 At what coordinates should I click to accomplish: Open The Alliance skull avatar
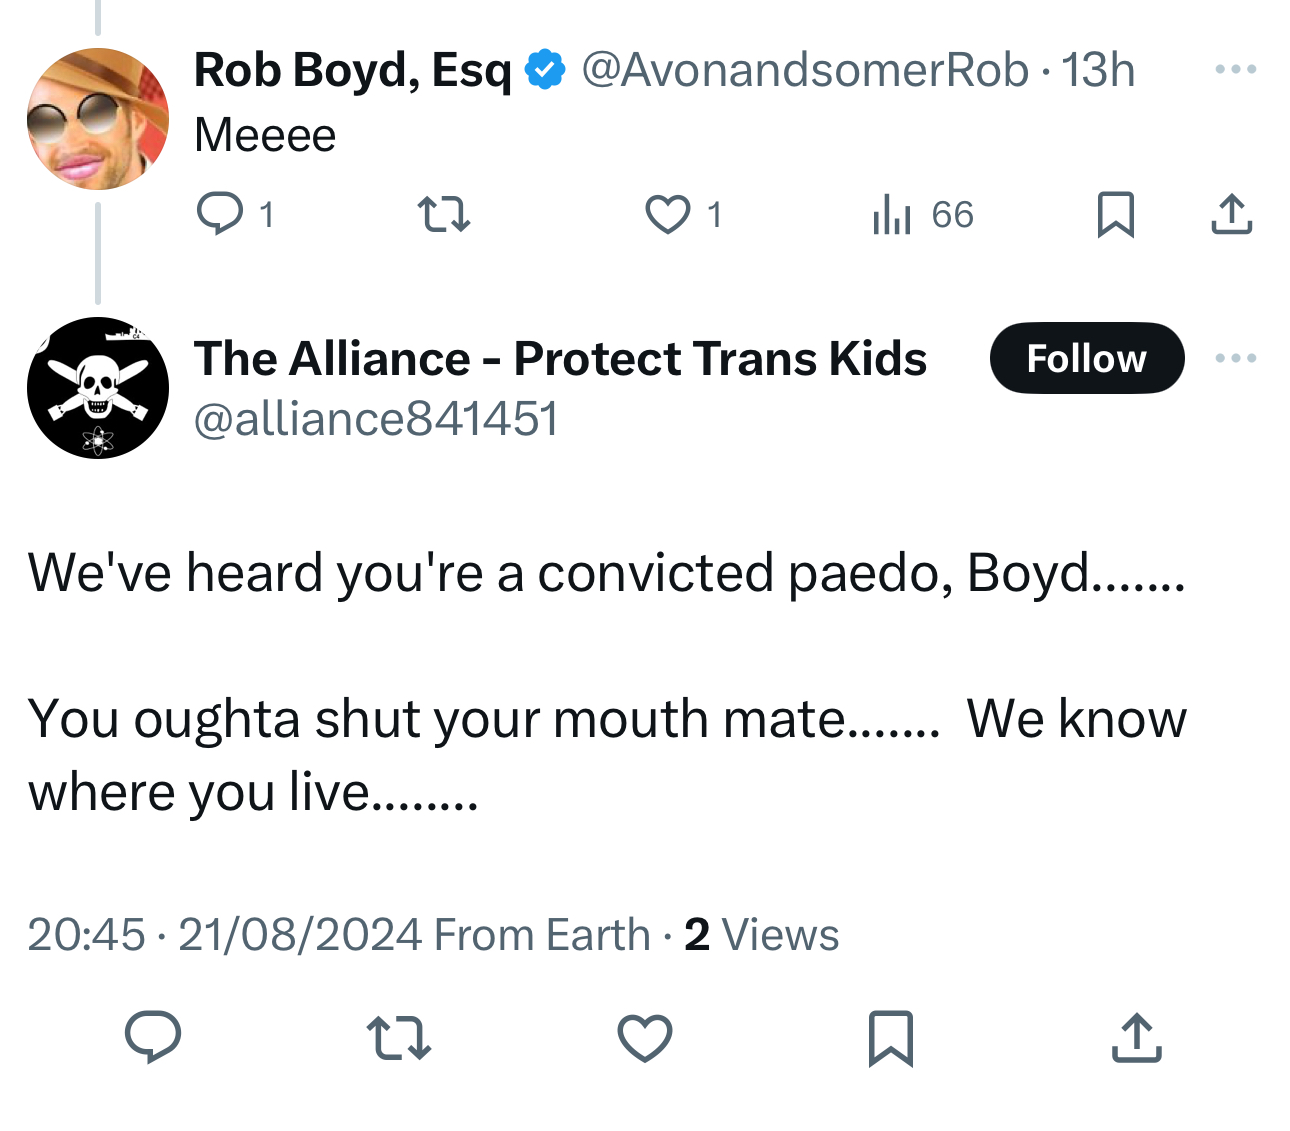pos(98,388)
